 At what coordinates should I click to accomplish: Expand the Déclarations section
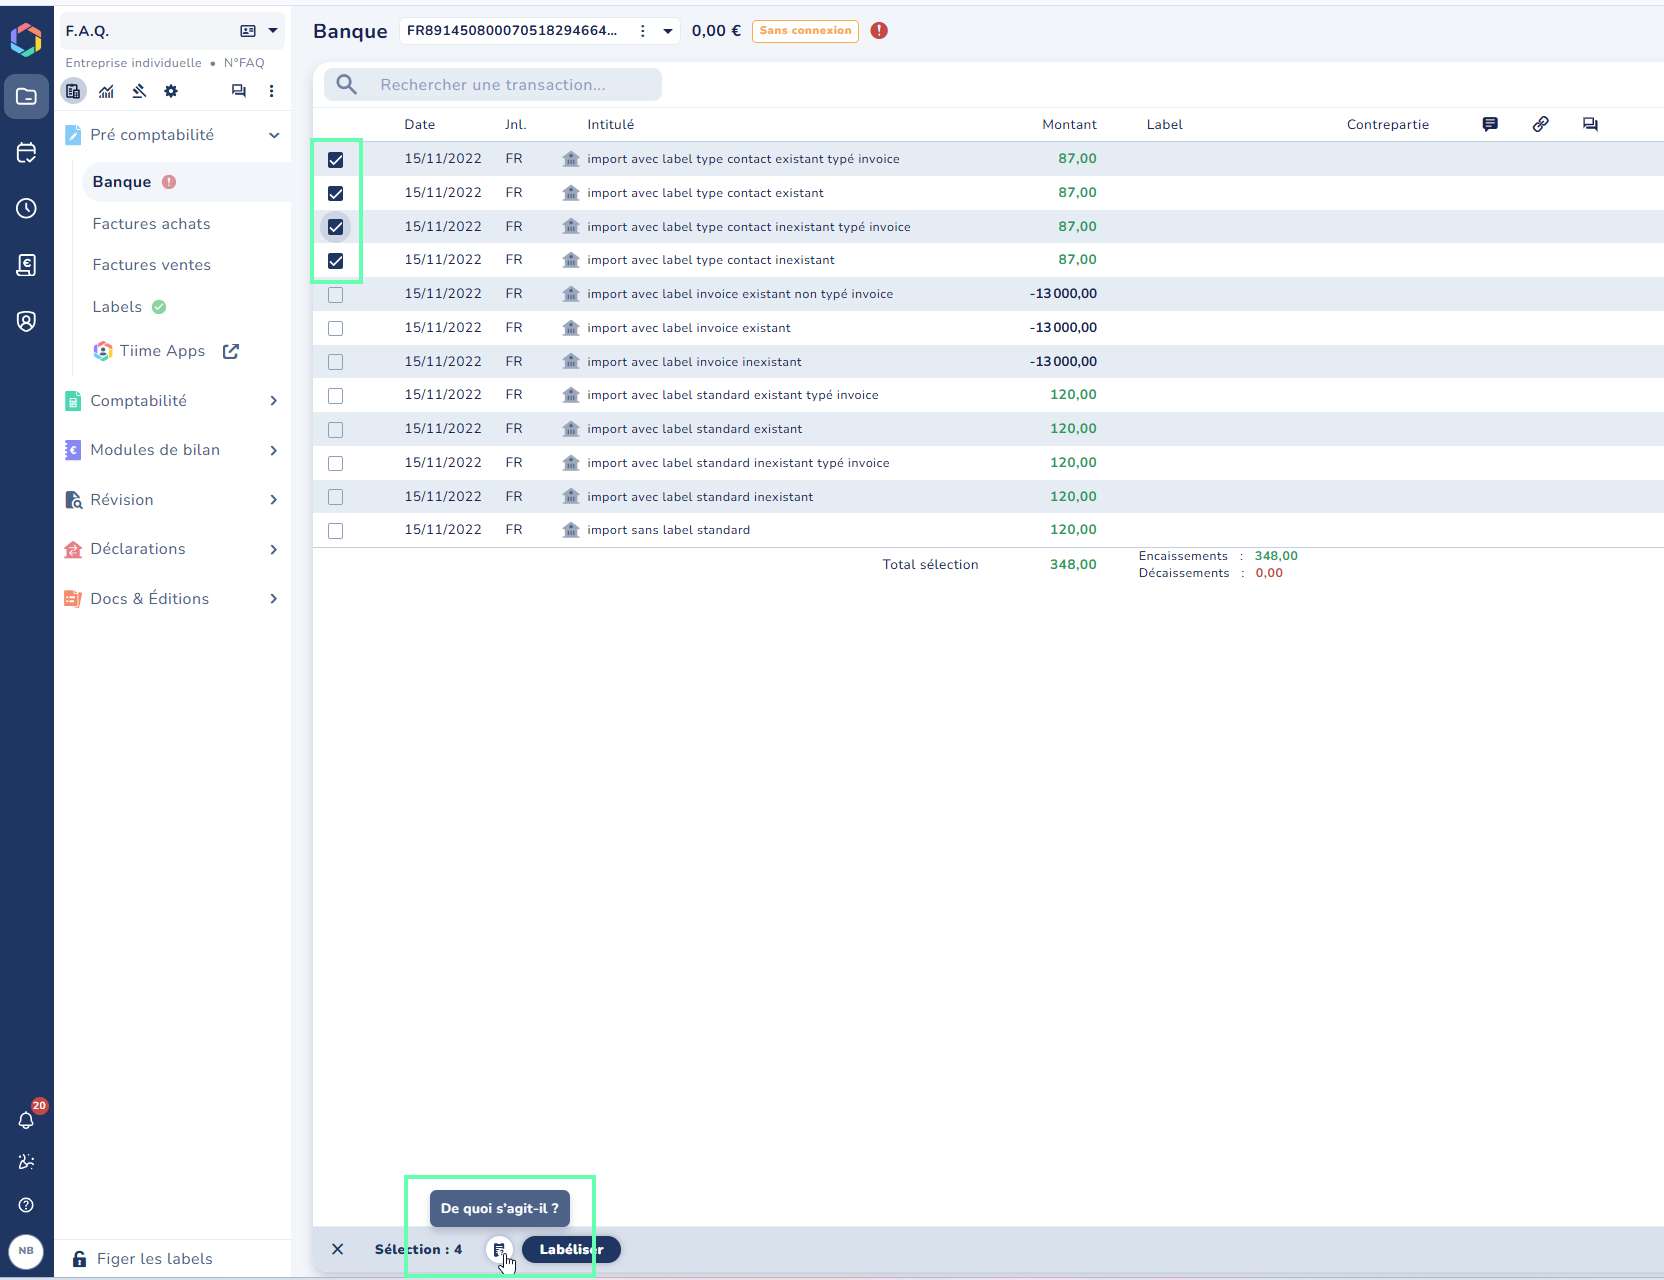274,549
